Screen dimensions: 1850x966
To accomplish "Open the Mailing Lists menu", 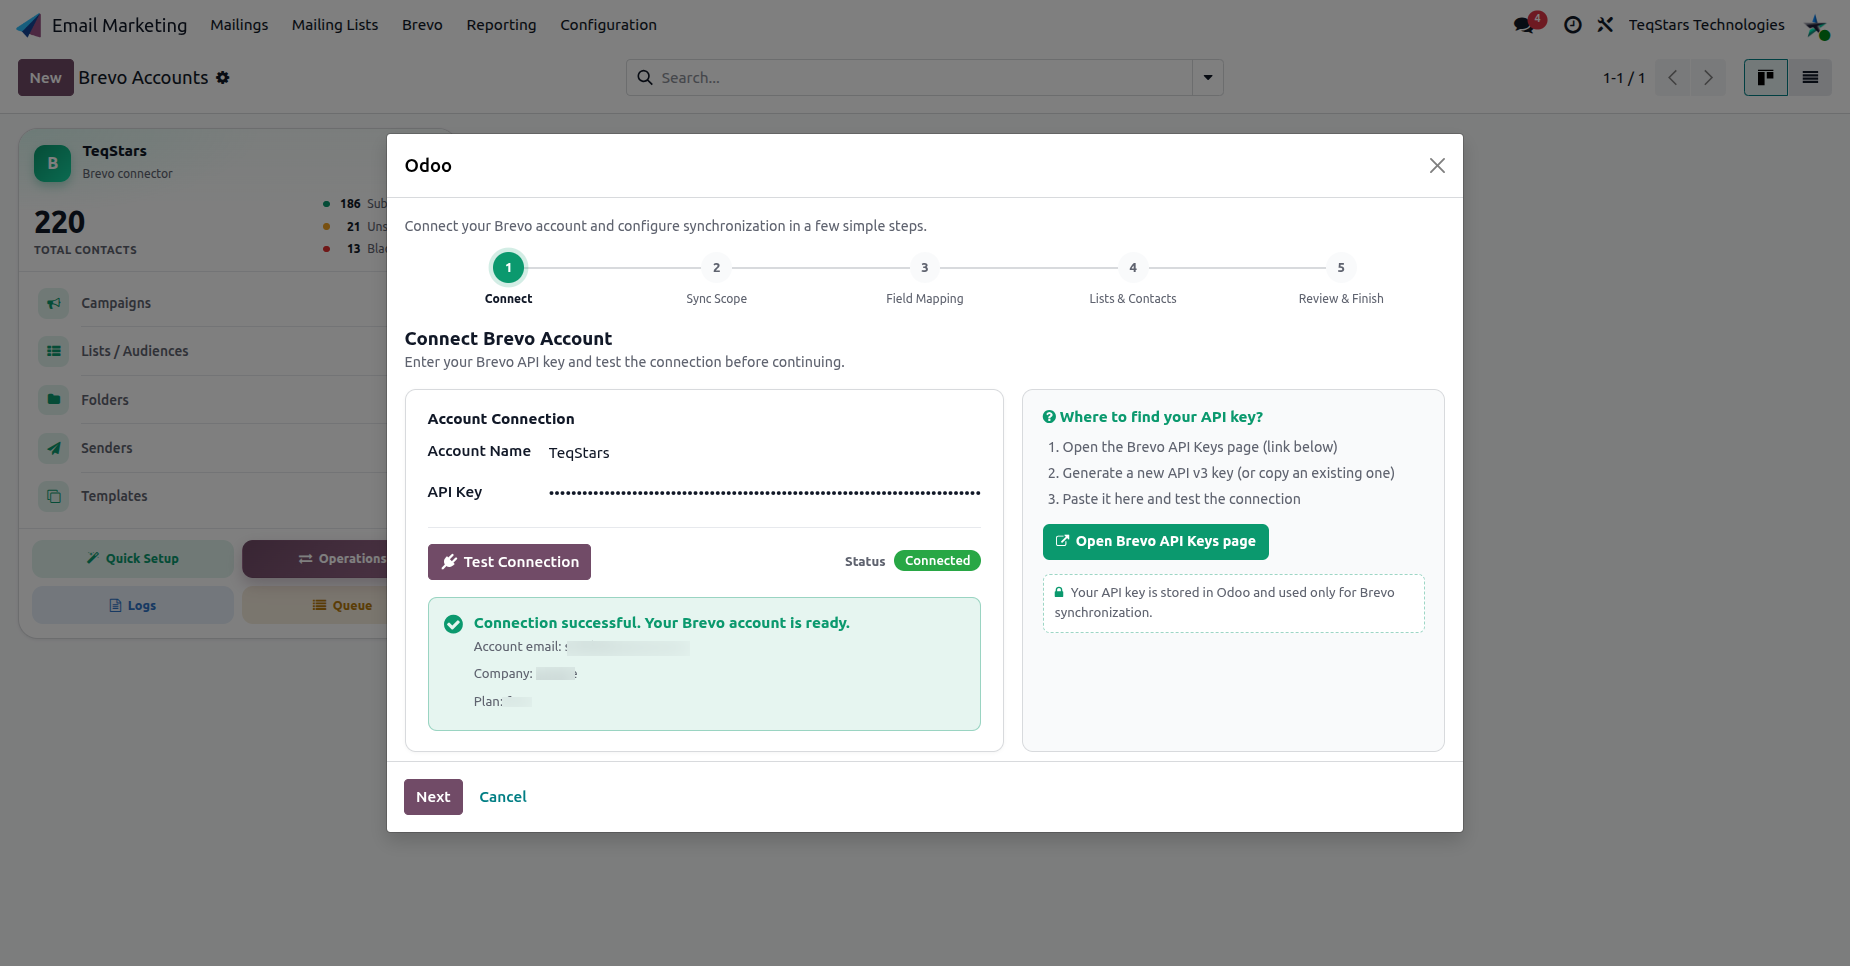I will point(335,25).
